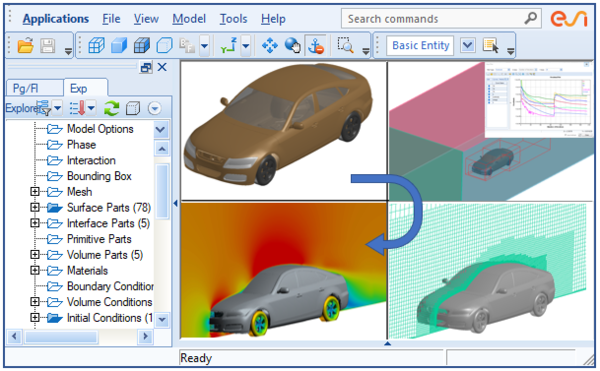
Task: Open the Explorer filter dropdown arrow
Action: click(57, 108)
